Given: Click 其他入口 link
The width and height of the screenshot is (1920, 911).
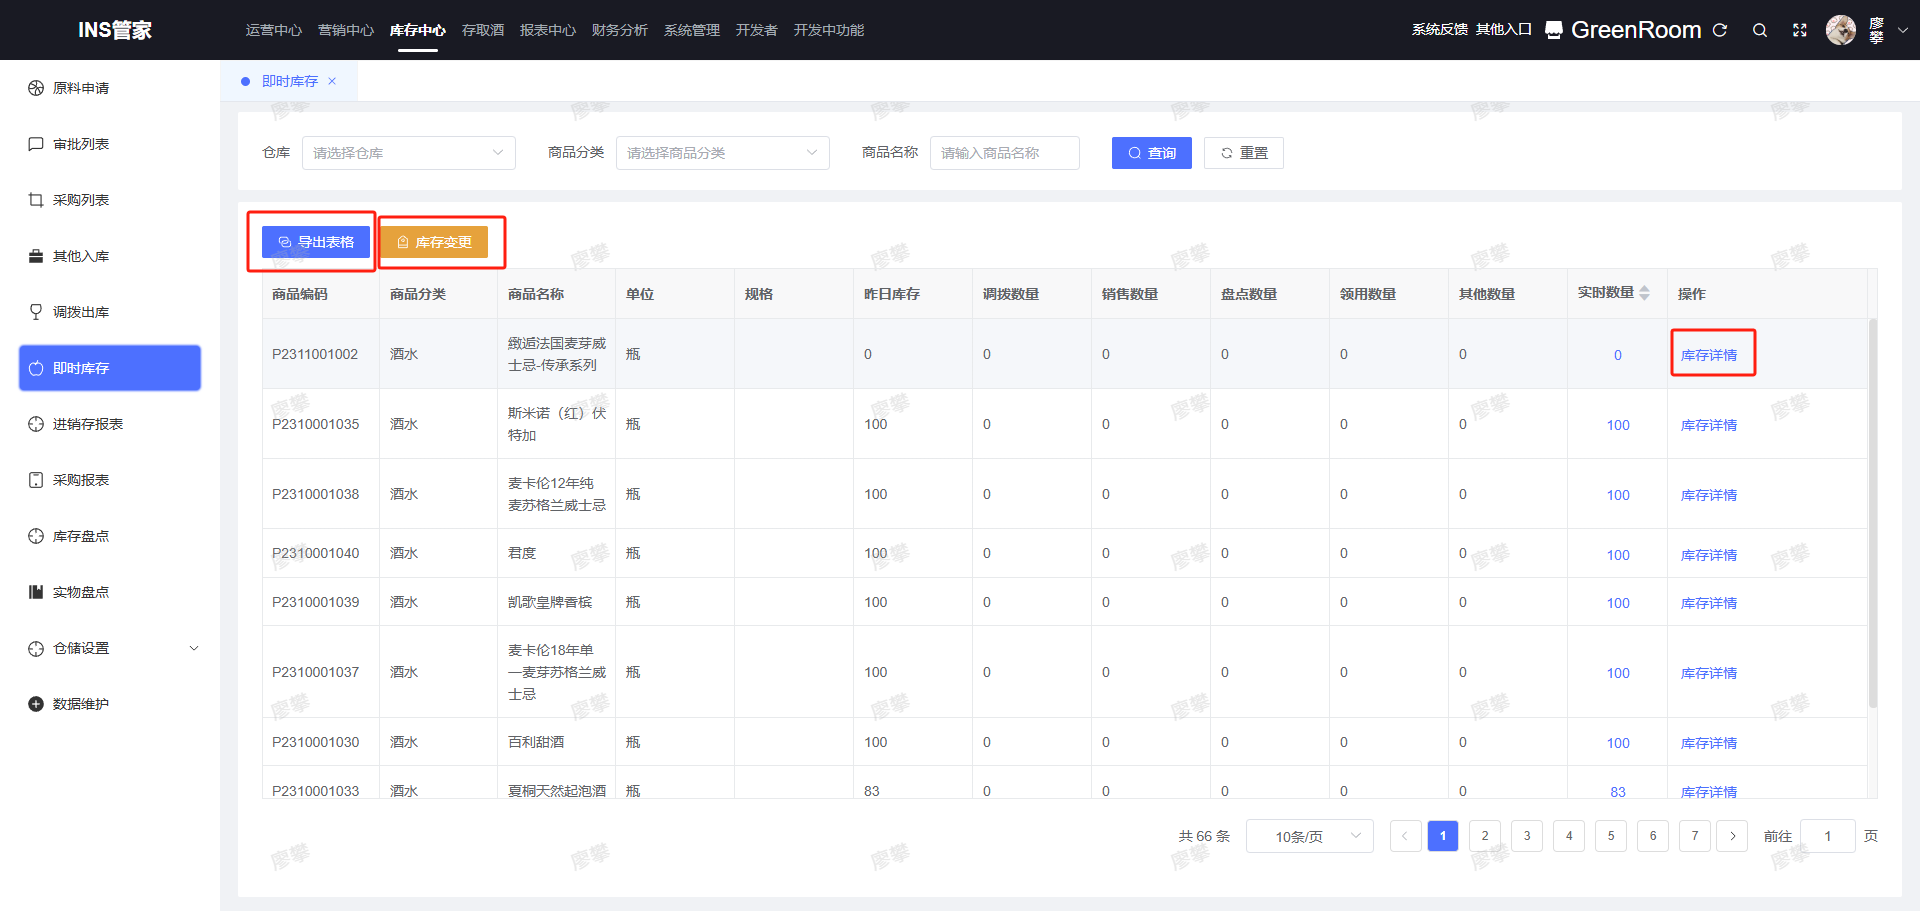Looking at the screenshot, I should tap(1504, 30).
